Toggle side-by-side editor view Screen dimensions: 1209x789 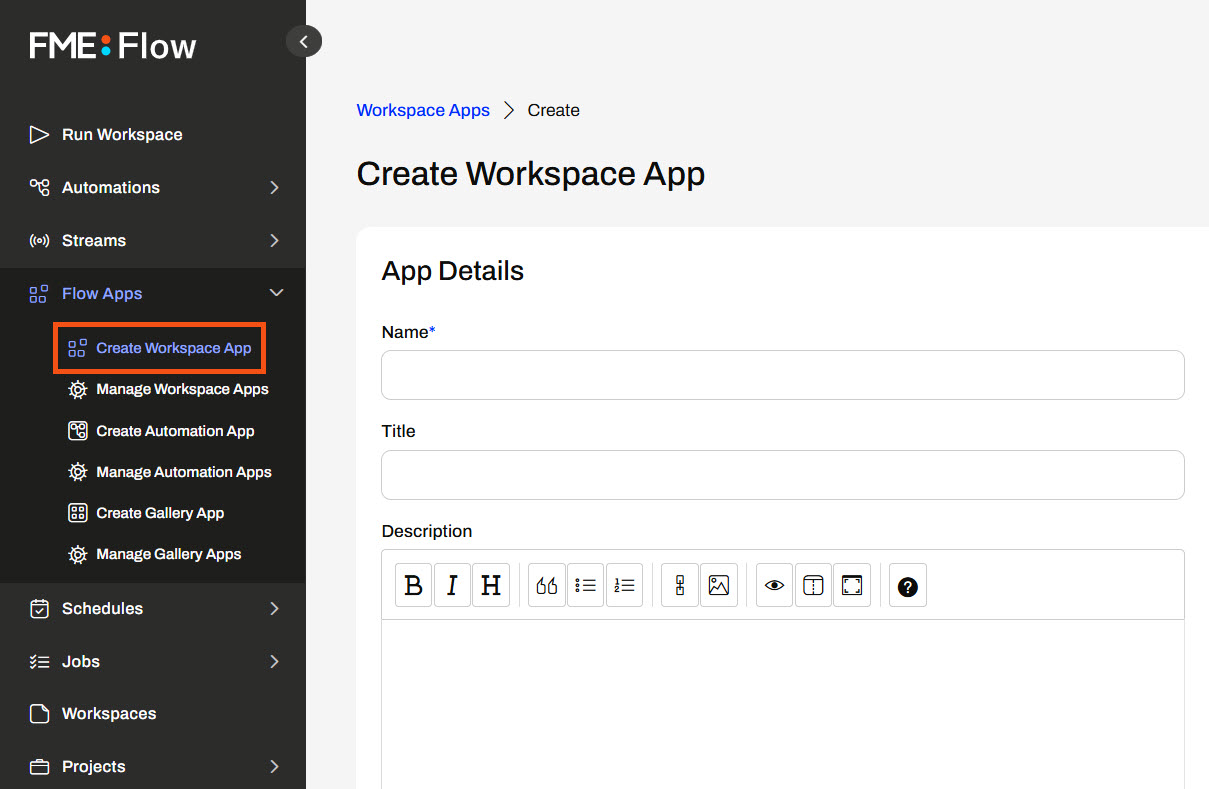[x=813, y=586]
